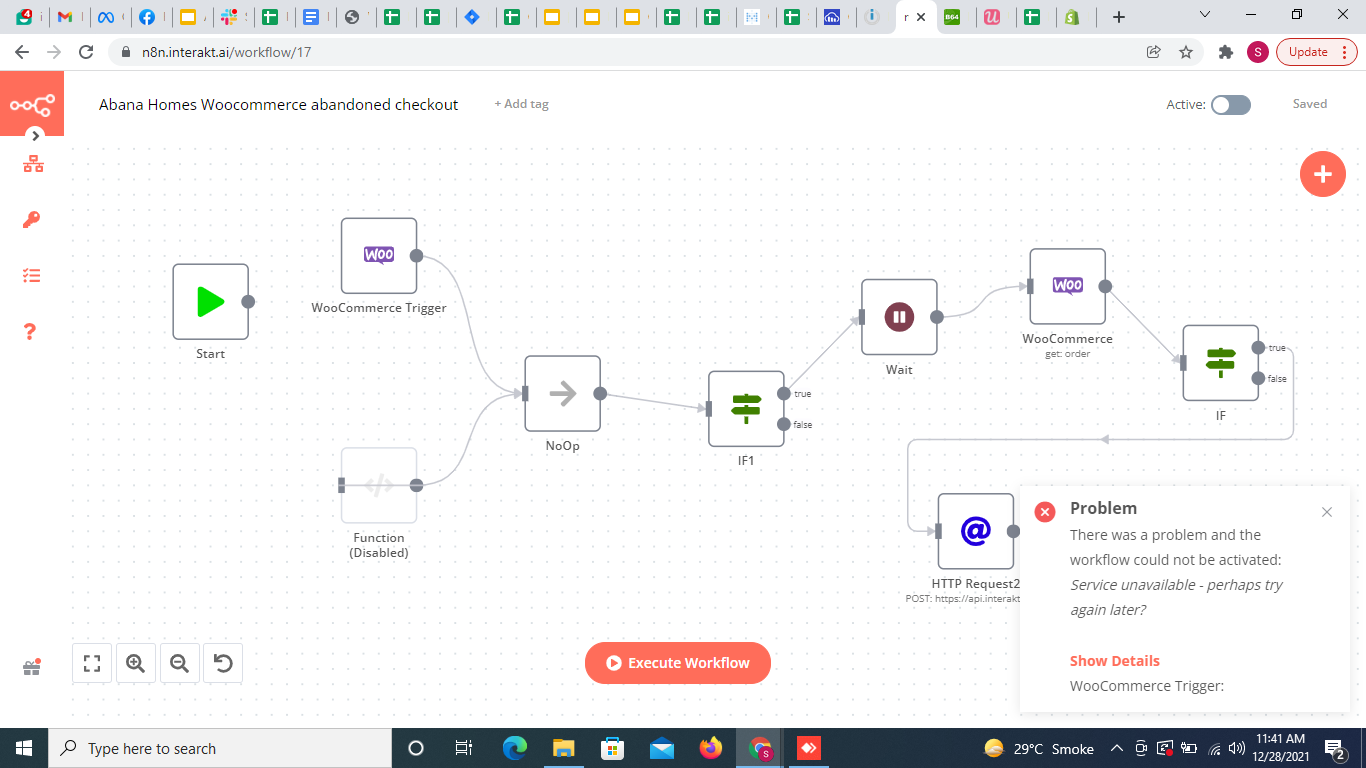Click the false output of the IF node
The image size is (1366, 768).
point(1258,378)
